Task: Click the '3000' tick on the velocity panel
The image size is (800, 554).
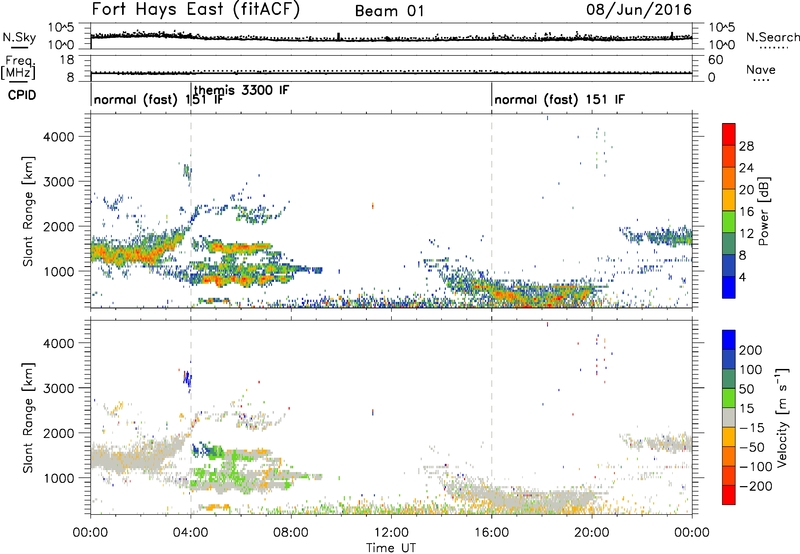Action: (x=59, y=388)
